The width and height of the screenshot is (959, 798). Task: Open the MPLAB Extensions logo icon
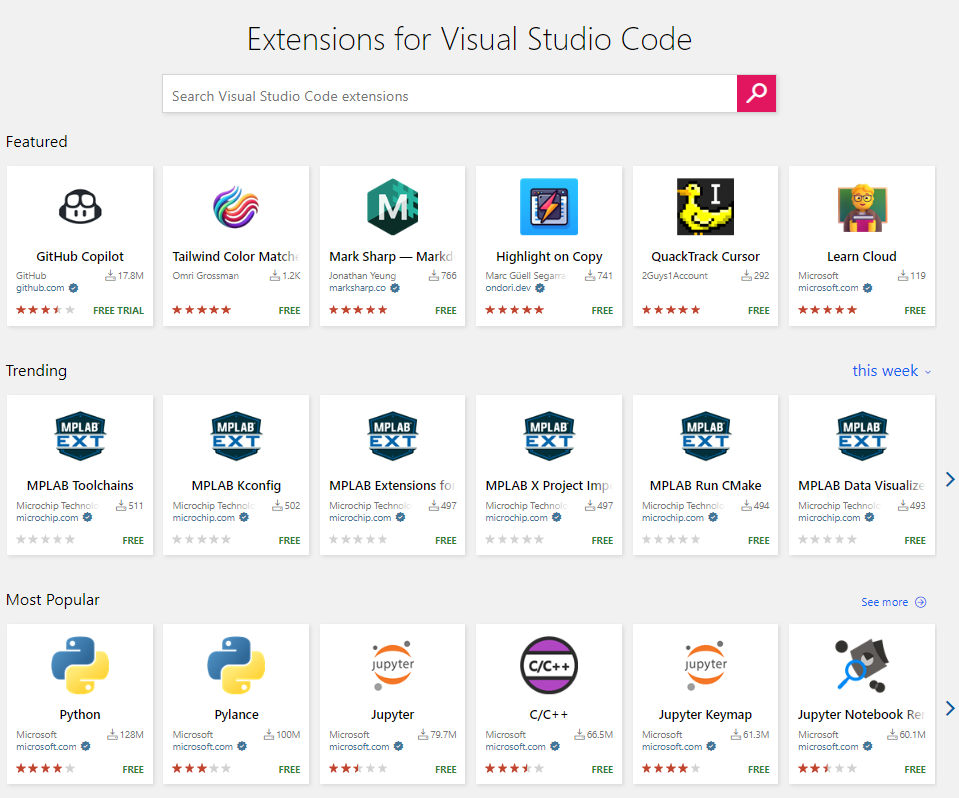pyautogui.click(x=393, y=436)
